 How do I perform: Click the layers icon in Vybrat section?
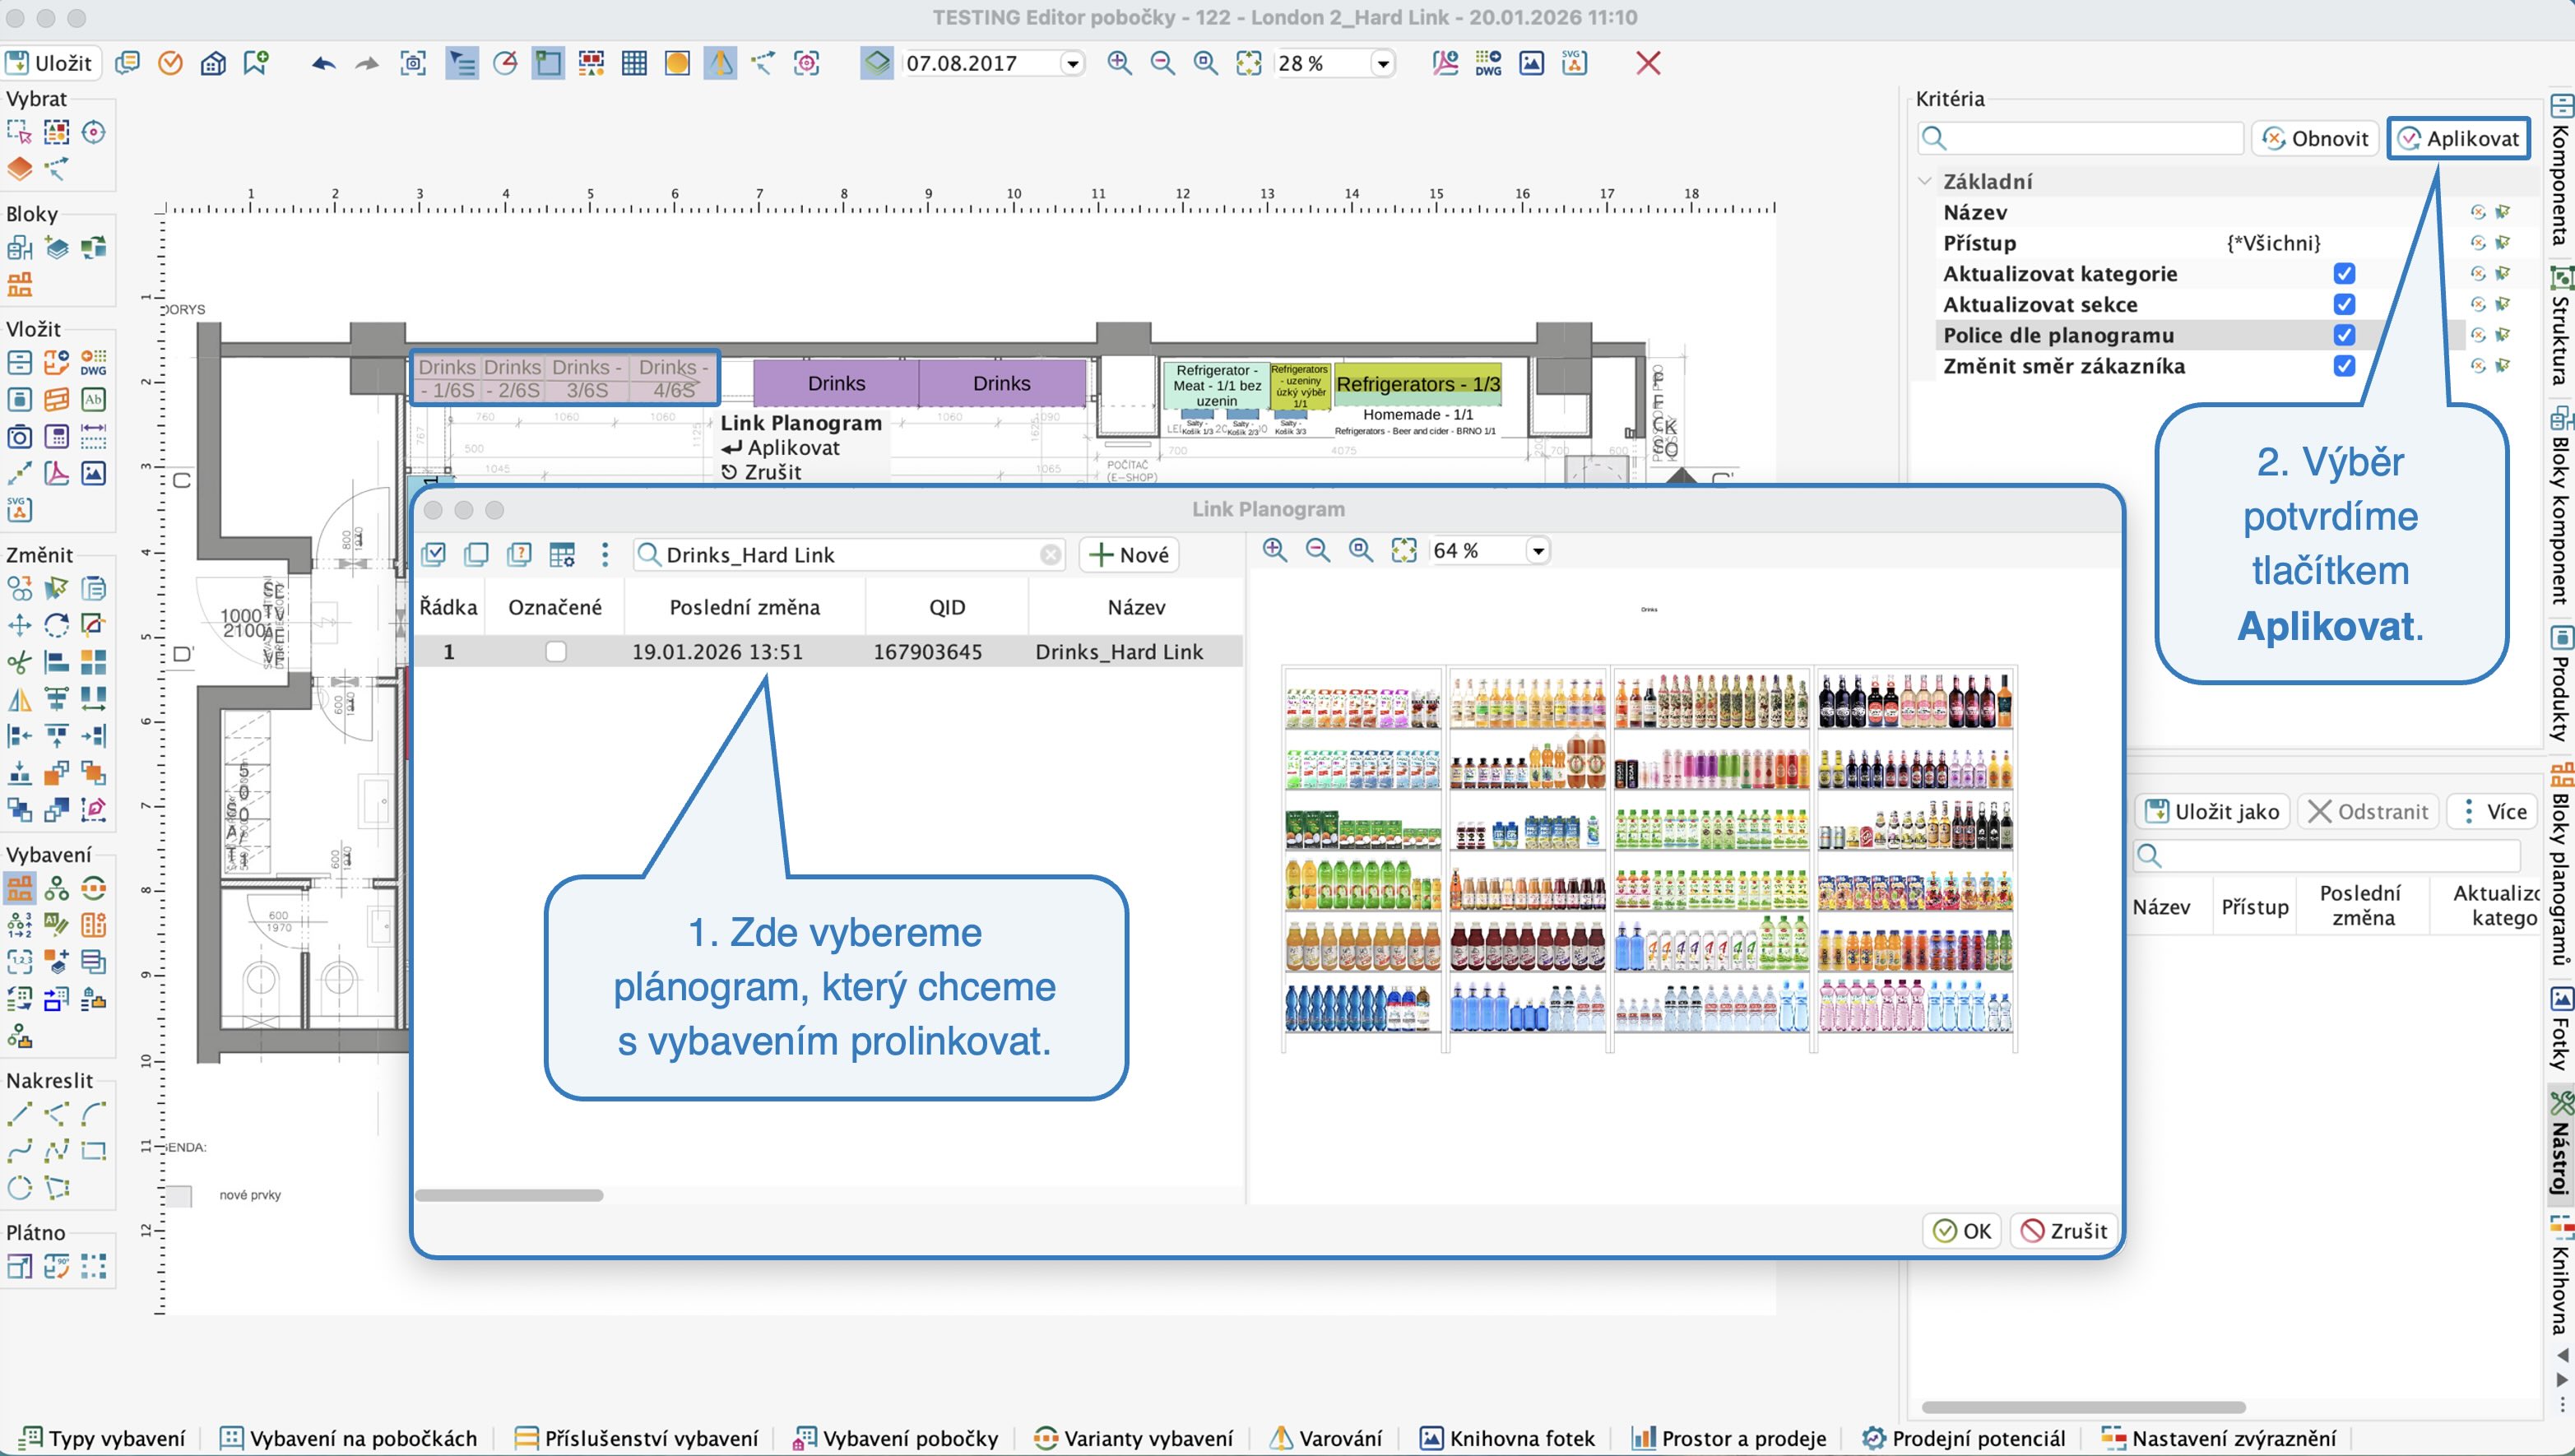[20, 168]
